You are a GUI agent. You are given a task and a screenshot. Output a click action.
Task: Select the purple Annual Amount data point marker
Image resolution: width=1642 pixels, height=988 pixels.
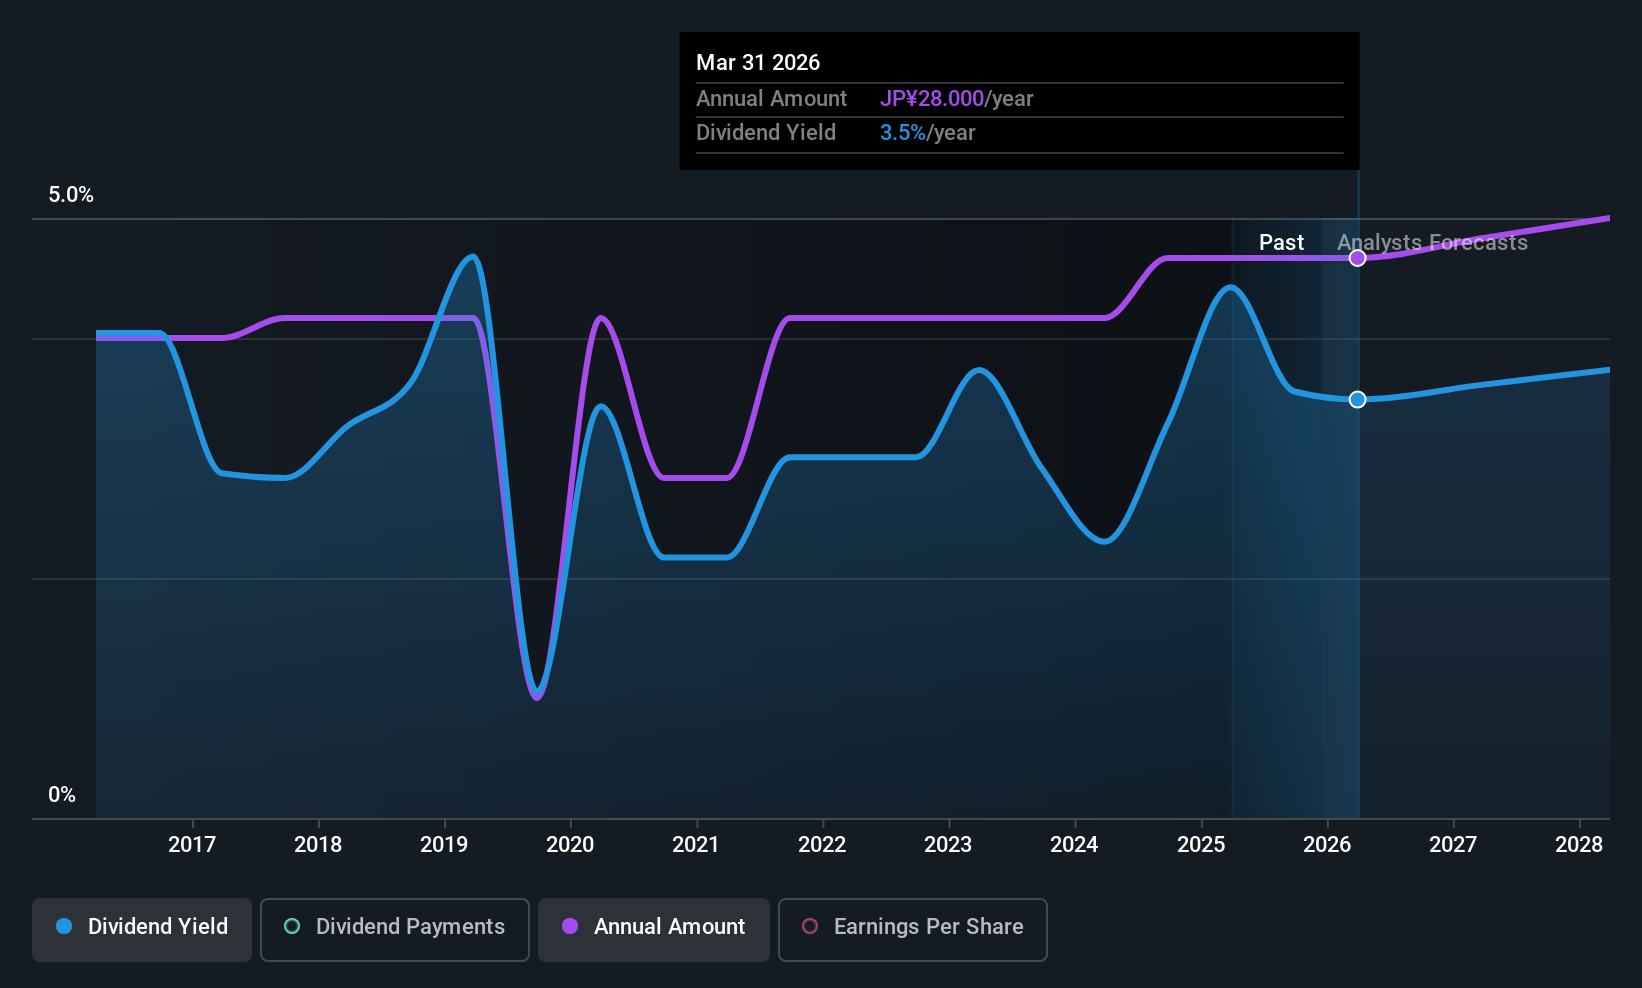click(1357, 258)
